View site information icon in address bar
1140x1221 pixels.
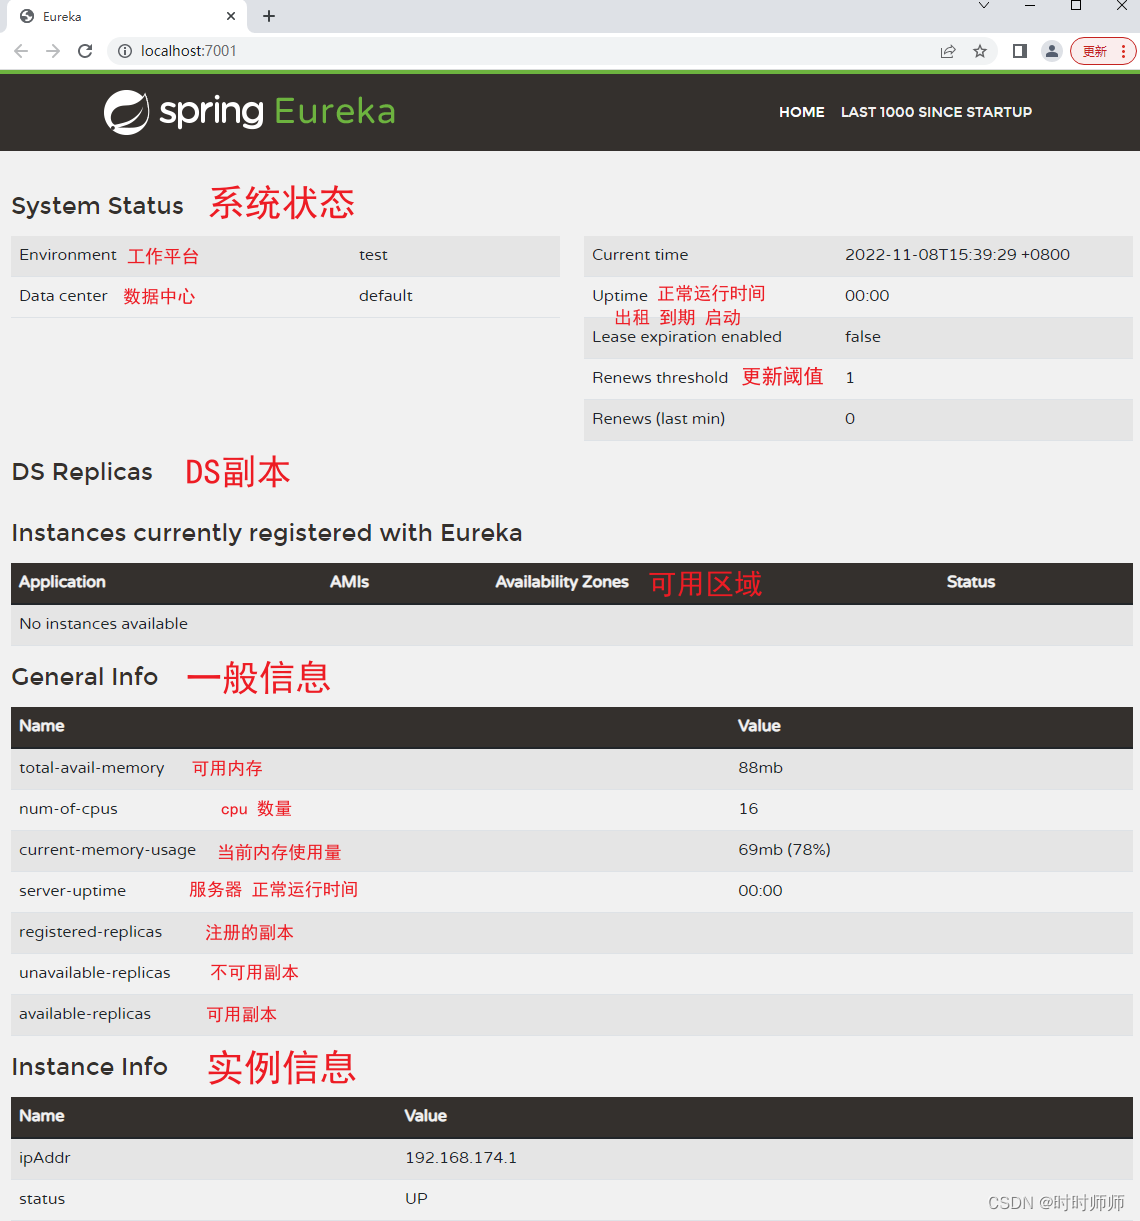(x=125, y=51)
